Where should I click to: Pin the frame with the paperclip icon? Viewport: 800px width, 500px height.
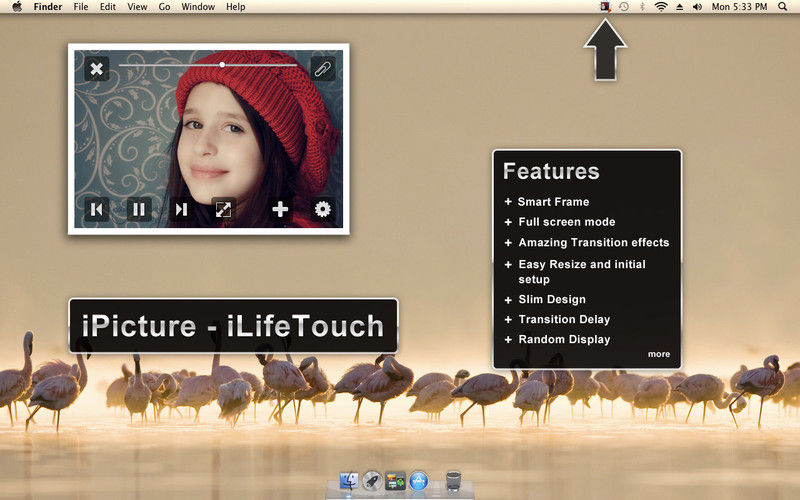(322, 68)
